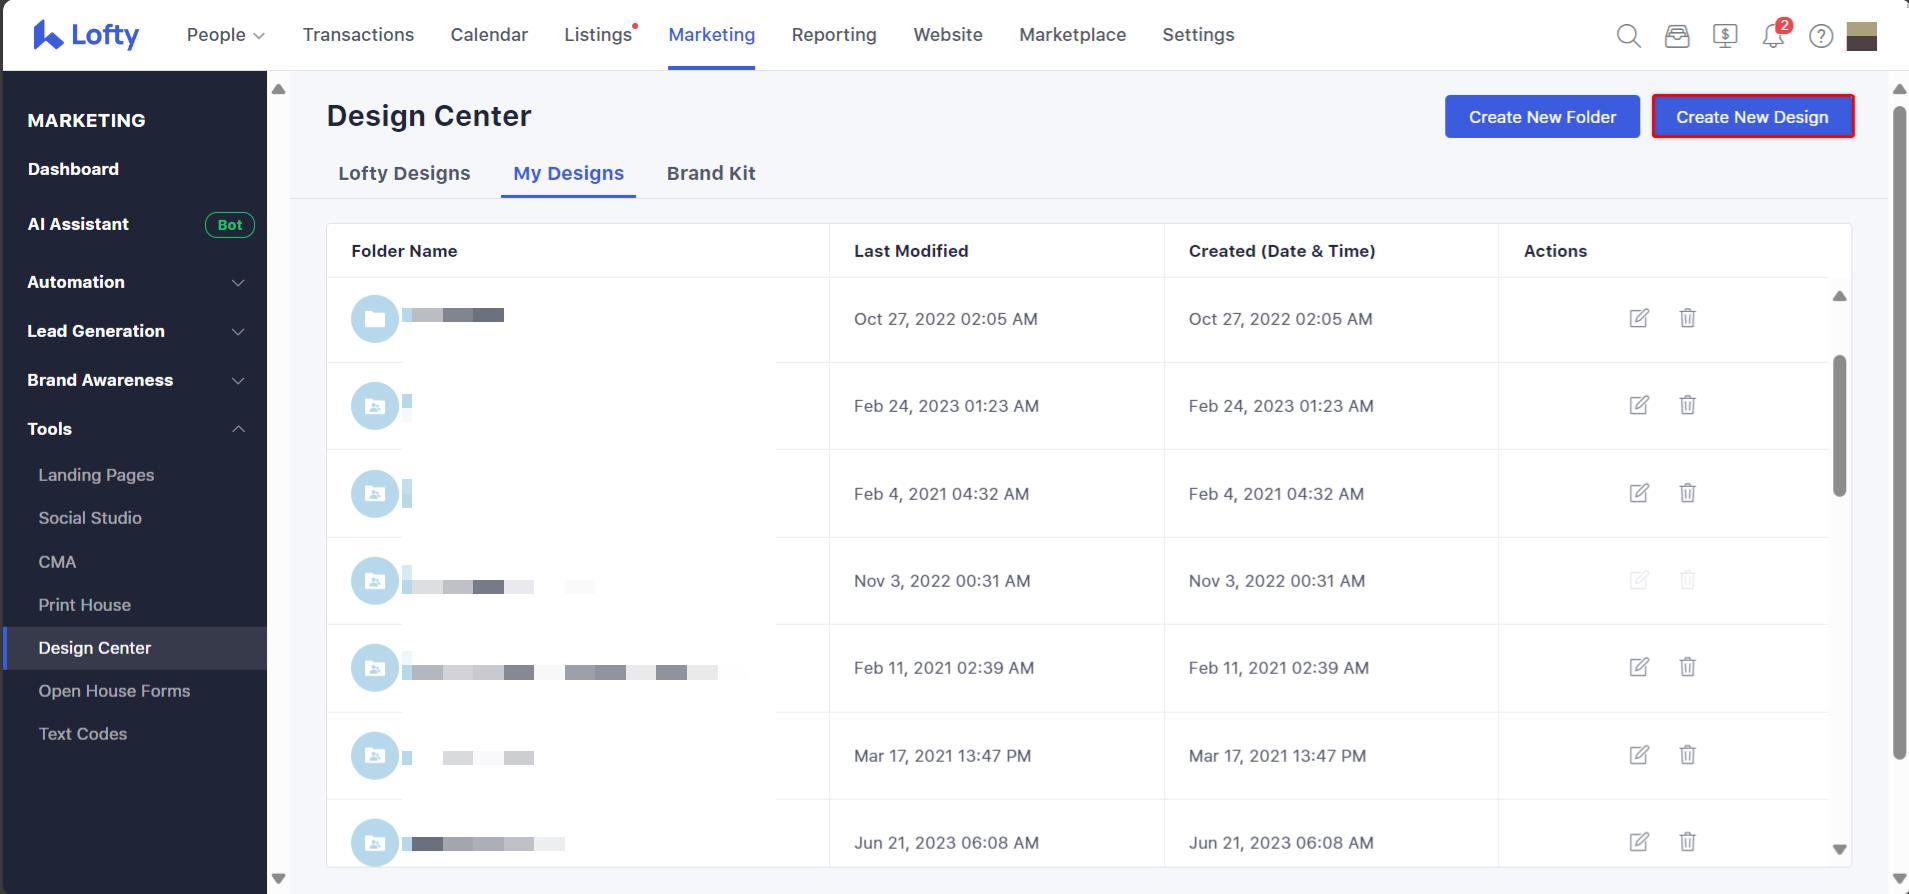Click the Lofty logo
The image size is (1909, 894).
(86, 35)
